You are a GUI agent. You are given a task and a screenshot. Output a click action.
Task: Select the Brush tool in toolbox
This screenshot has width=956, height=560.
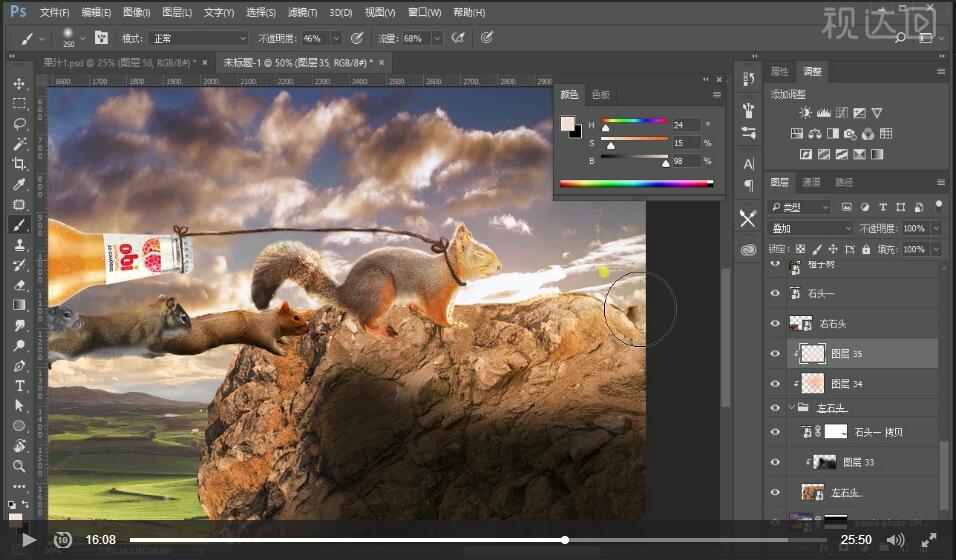point(19,224)
